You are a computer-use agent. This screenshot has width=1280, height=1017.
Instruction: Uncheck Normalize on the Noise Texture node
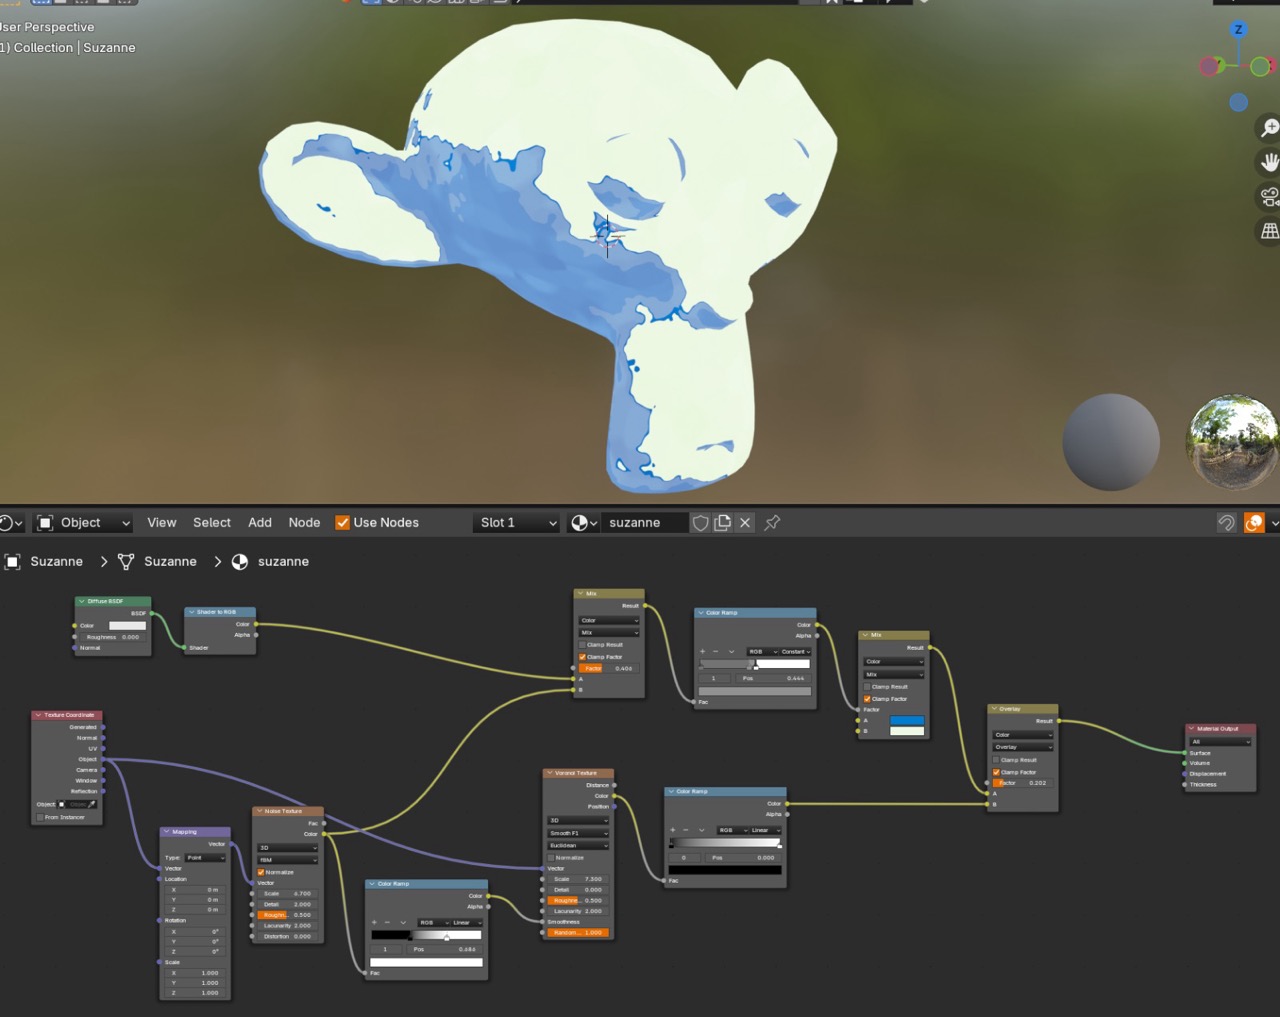[x=261, y=872]
